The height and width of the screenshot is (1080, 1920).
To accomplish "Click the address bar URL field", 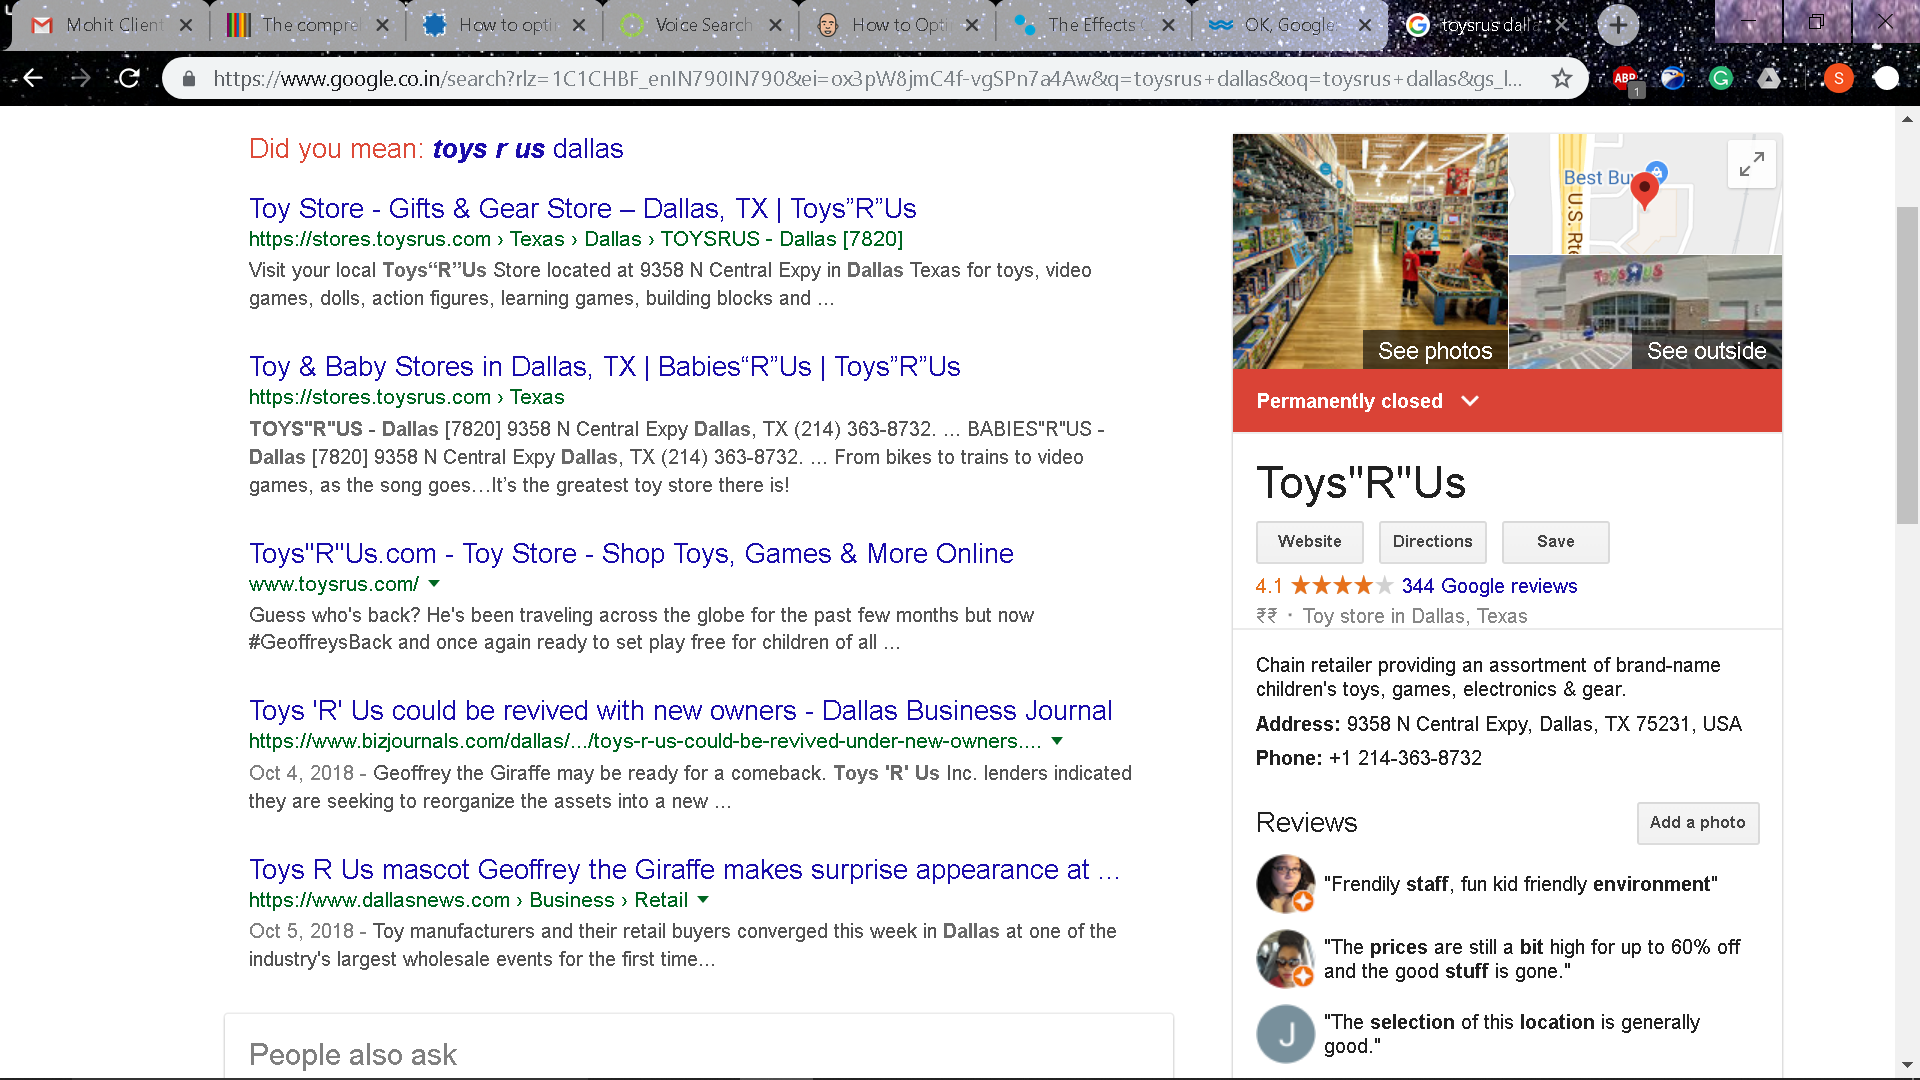I will (x=868, y=79).
